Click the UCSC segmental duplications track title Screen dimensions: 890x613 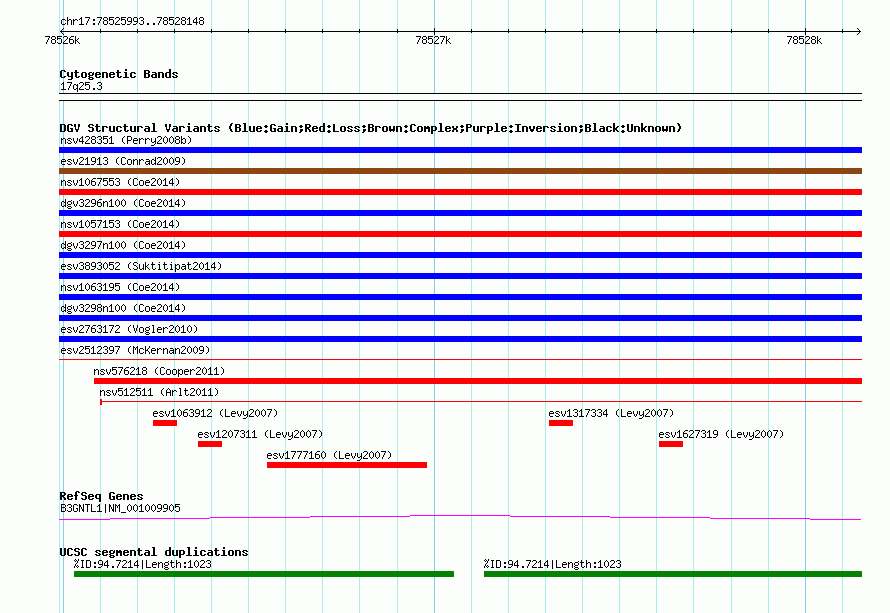[x=154, y=552]
